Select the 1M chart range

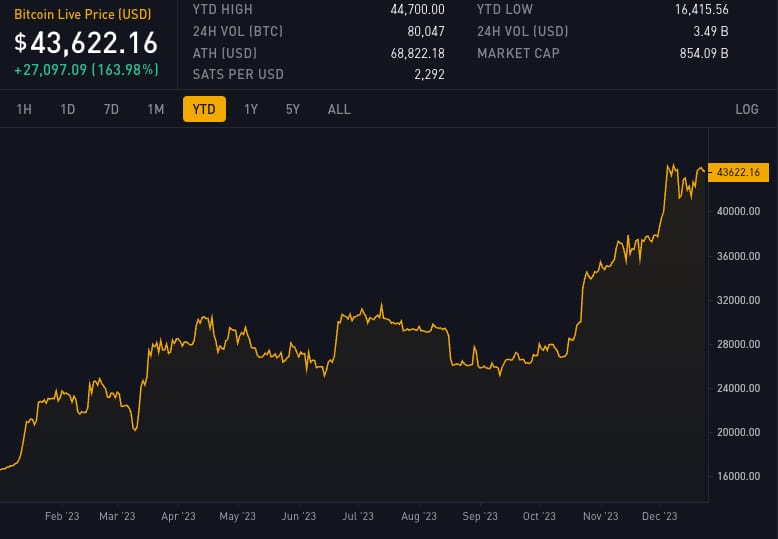[156, 109]
